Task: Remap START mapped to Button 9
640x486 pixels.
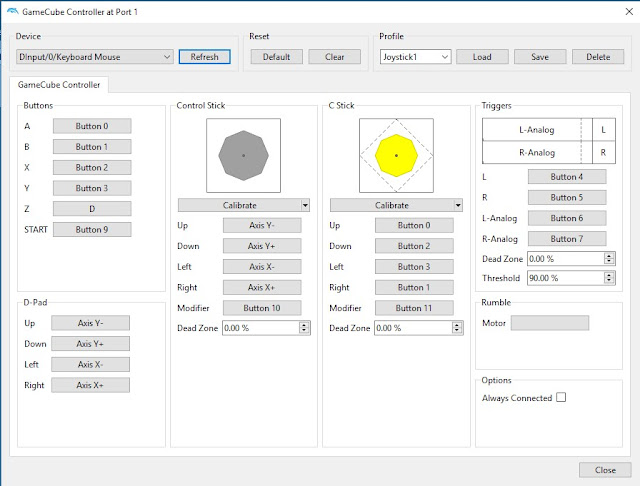Action: point(92,229)
